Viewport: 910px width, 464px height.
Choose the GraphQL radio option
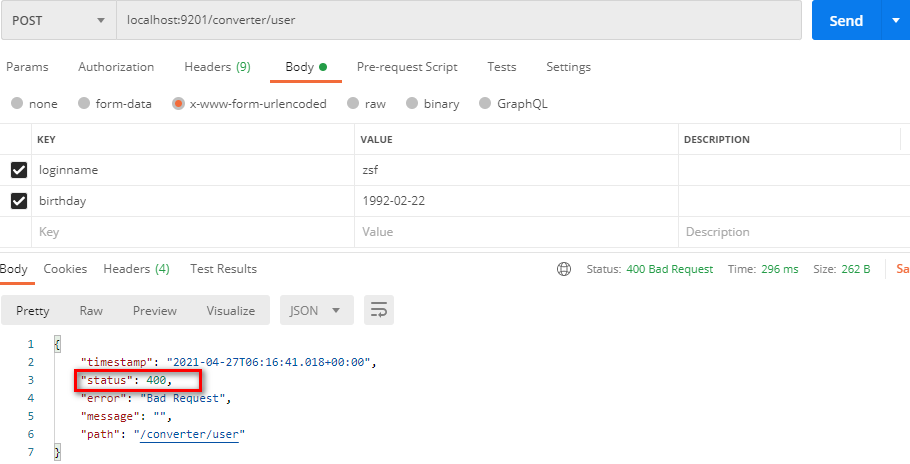[x=485, y=103]
